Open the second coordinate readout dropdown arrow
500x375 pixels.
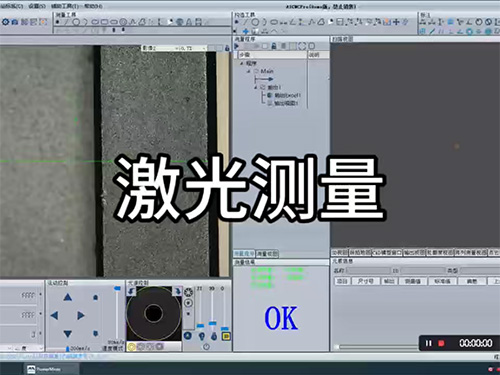41,314
